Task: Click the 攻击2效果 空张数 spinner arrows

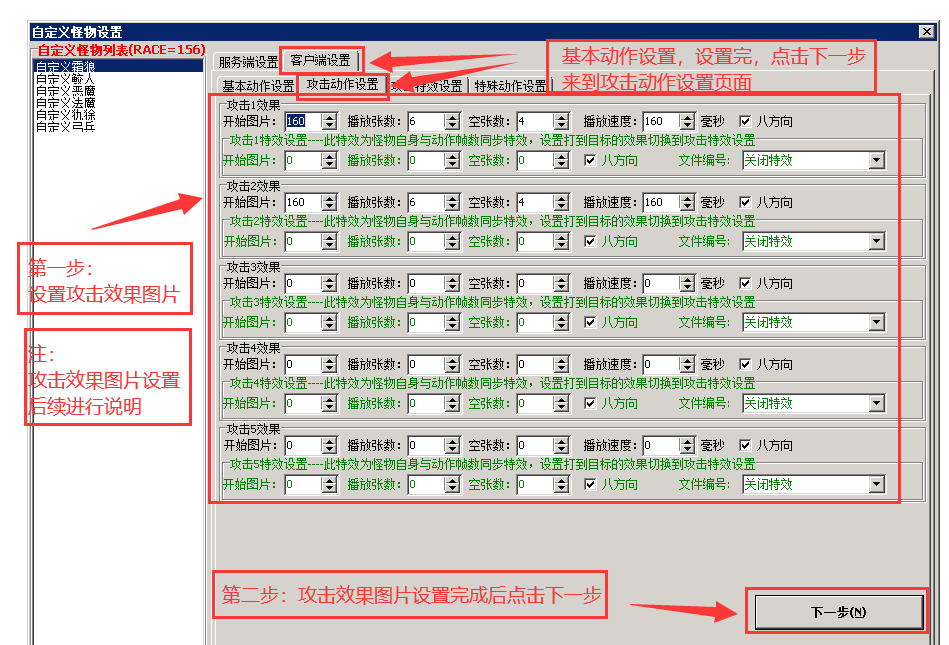Action: pyautogui.click(x=561, y=202)
